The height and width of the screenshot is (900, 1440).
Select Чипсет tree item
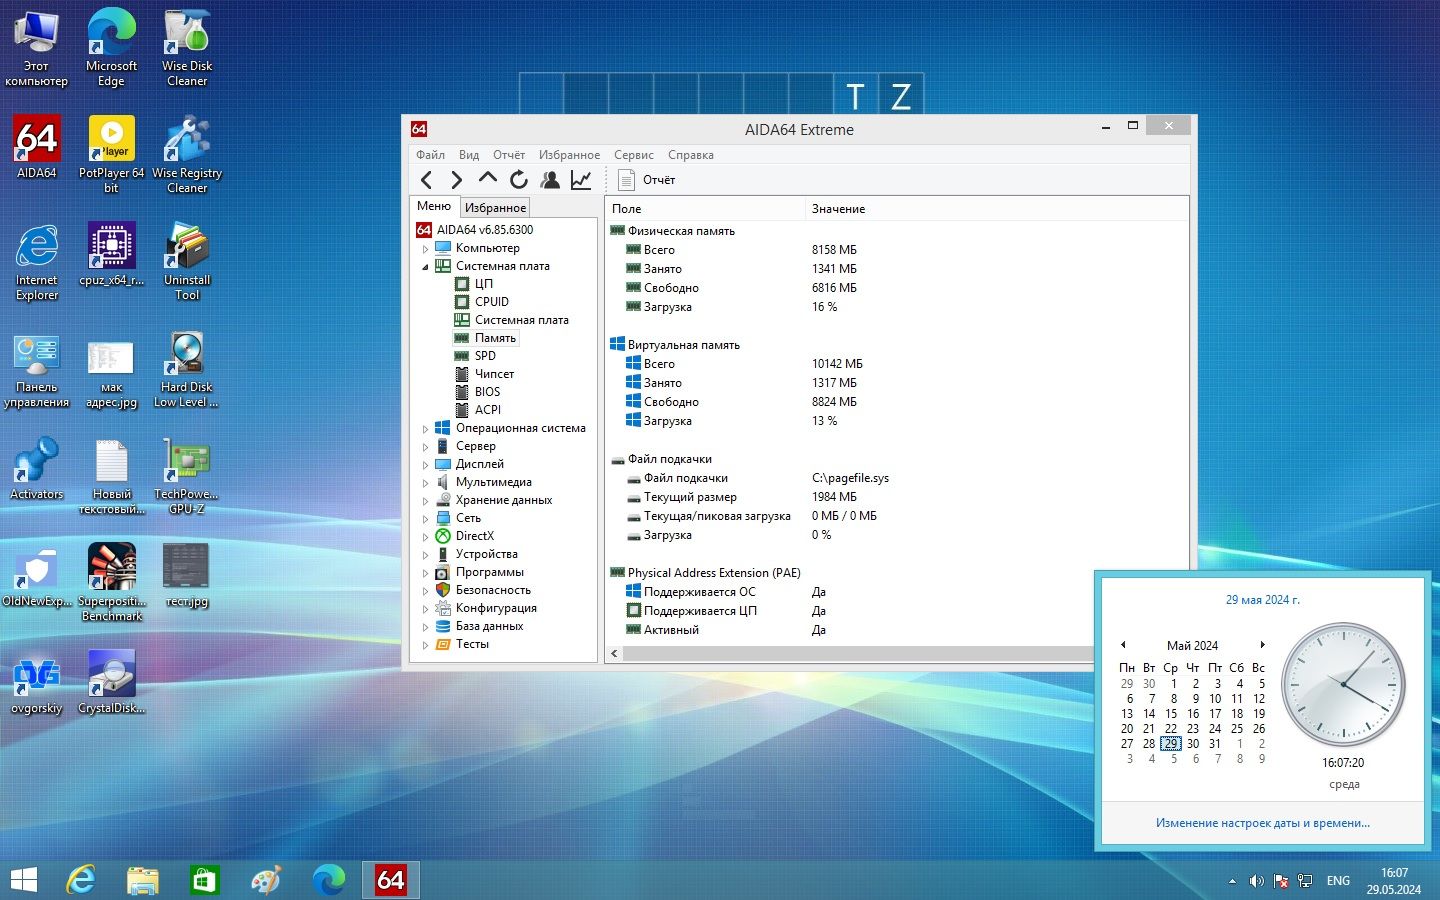click(494, 374)
